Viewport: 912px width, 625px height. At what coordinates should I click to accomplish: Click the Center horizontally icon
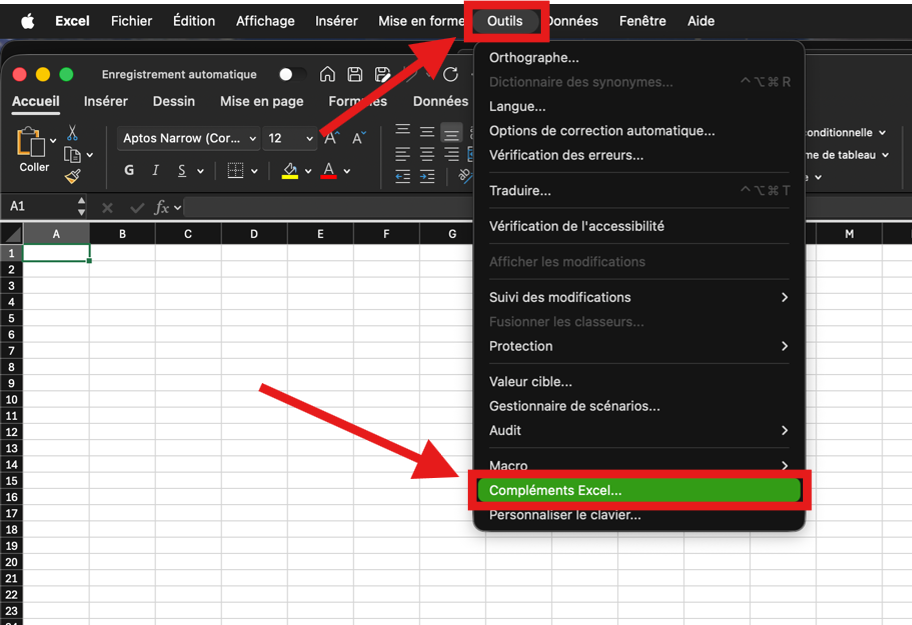(x=427, y=154)
